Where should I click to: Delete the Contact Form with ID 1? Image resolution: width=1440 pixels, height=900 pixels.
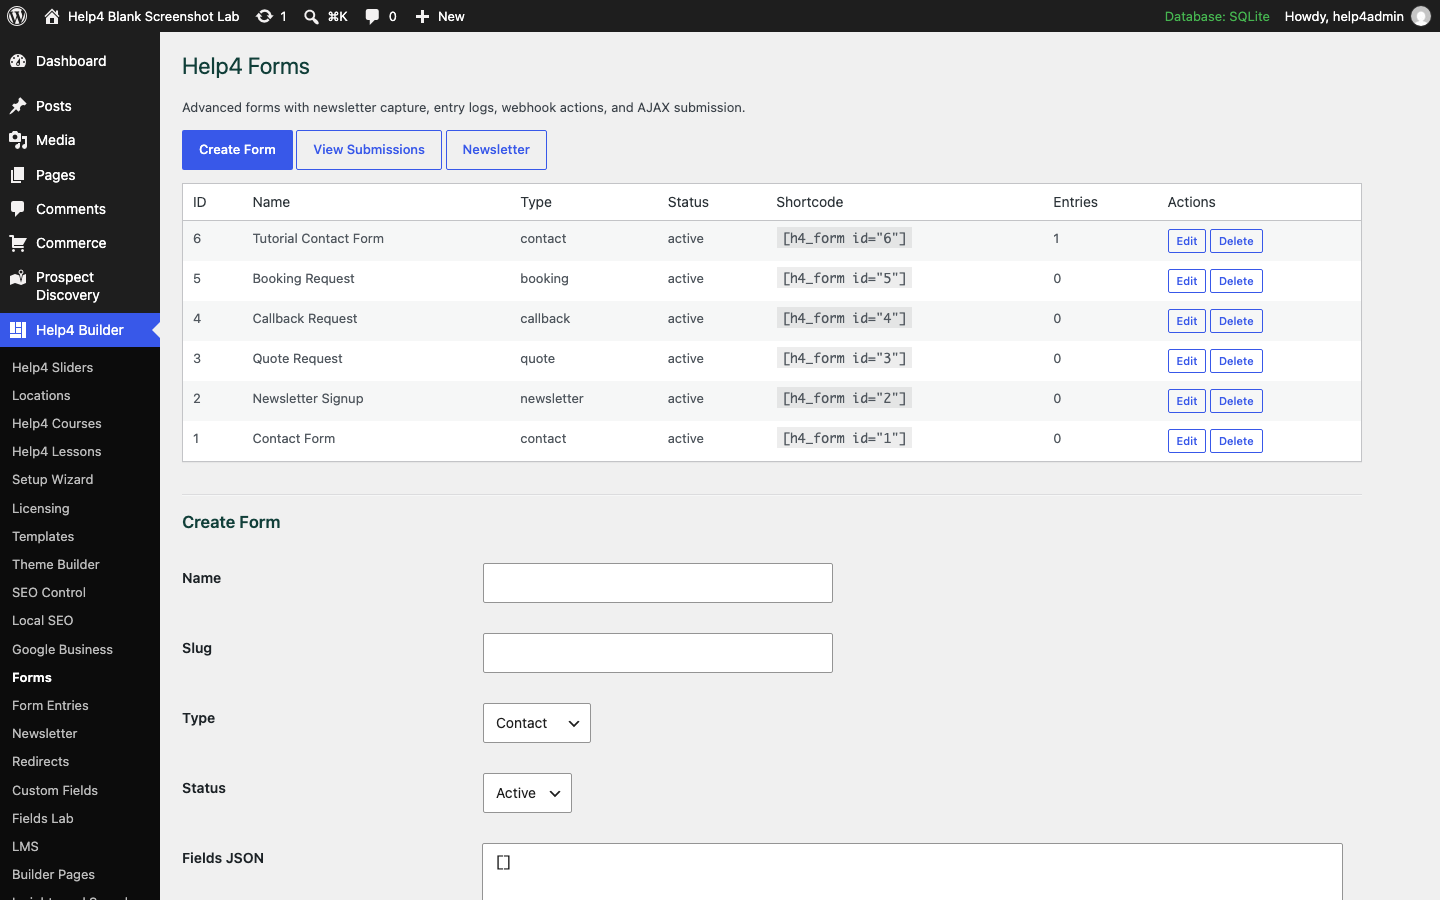tap(1236, 441)
